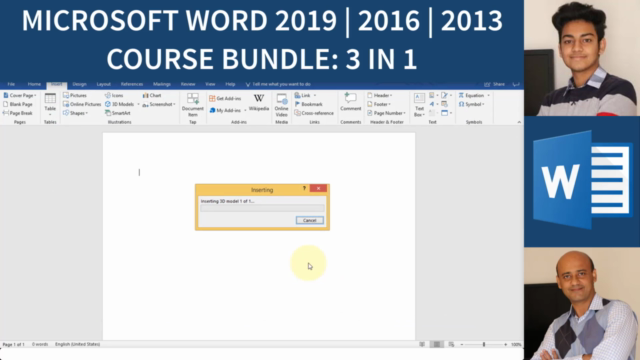Click Get Add-ins
640x360 pixels.
pyautogui.click(x=225, y=98)
